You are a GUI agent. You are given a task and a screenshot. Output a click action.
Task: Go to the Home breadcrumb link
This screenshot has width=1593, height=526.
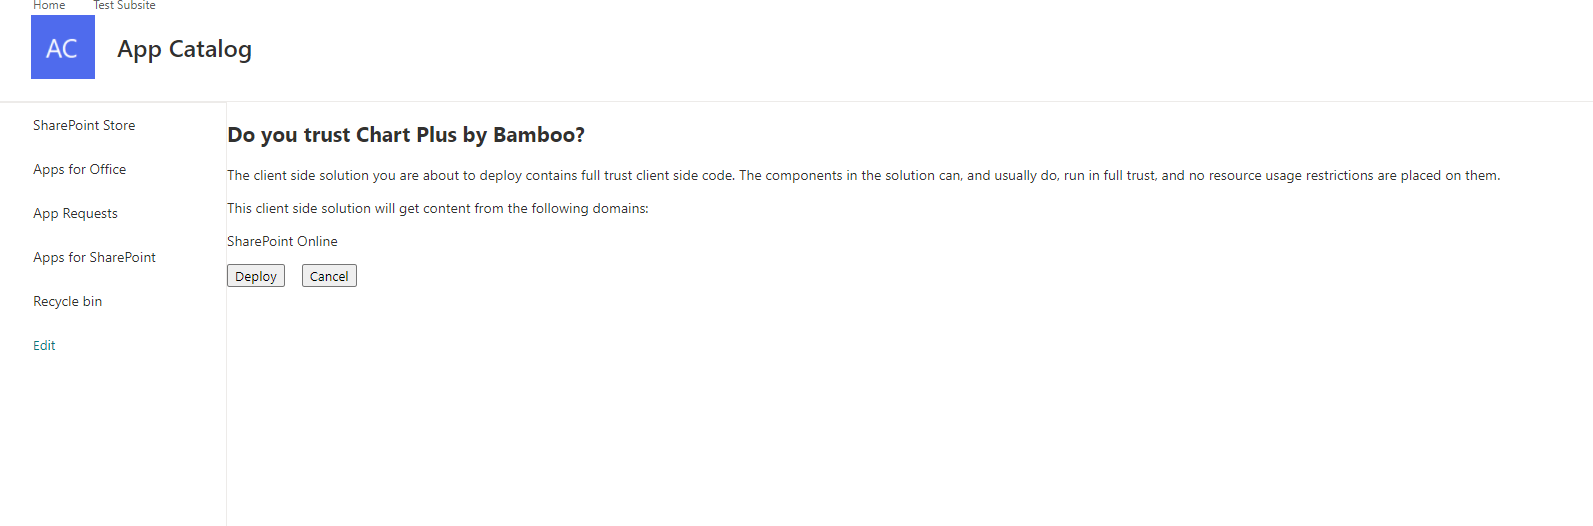point(49,6)
